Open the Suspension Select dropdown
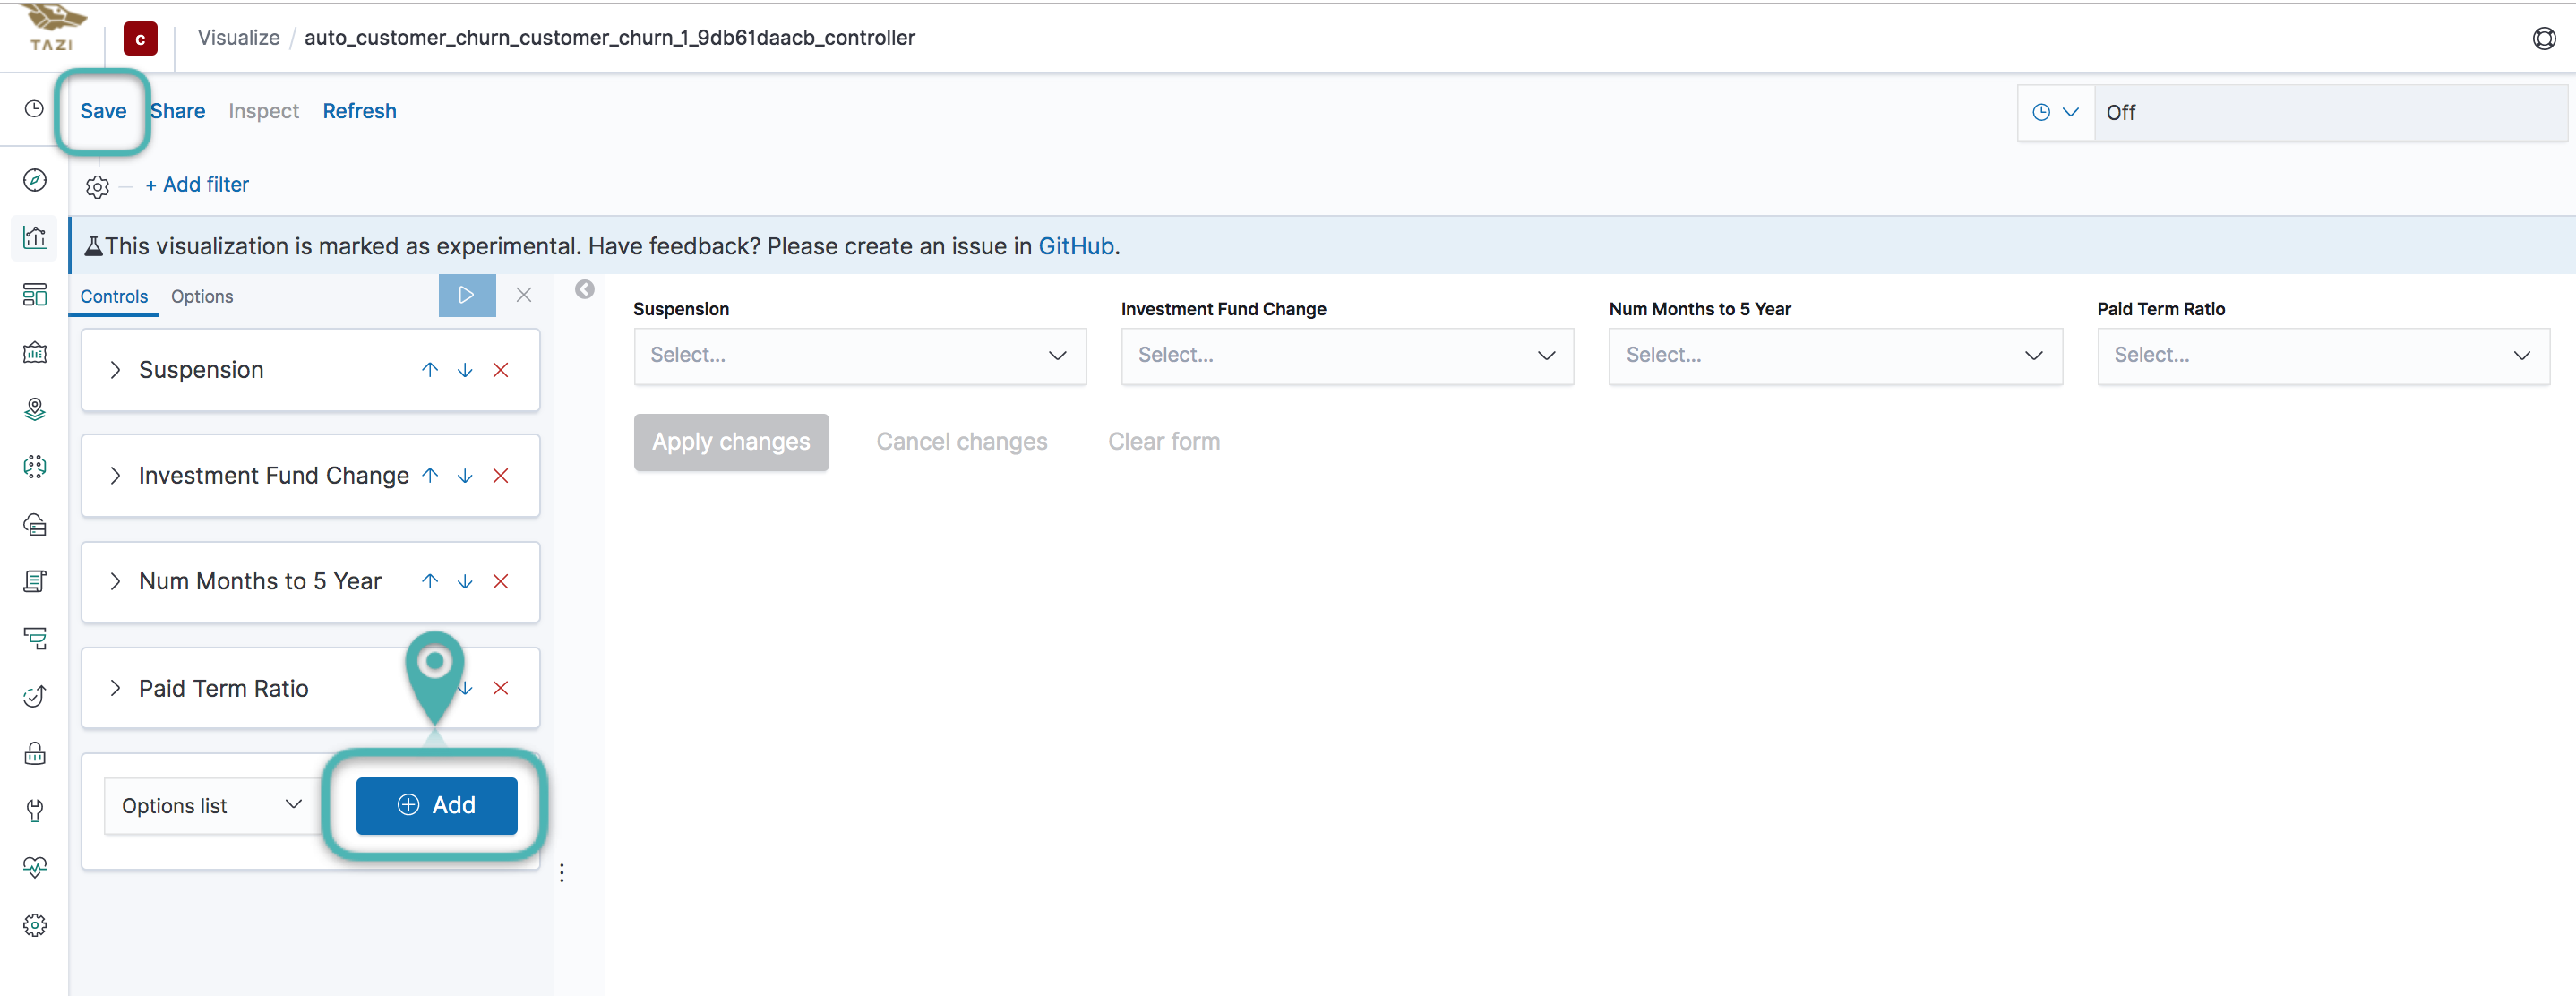Screen dimensions: 2576x996 pyautogui.click(x=860, y=356)
